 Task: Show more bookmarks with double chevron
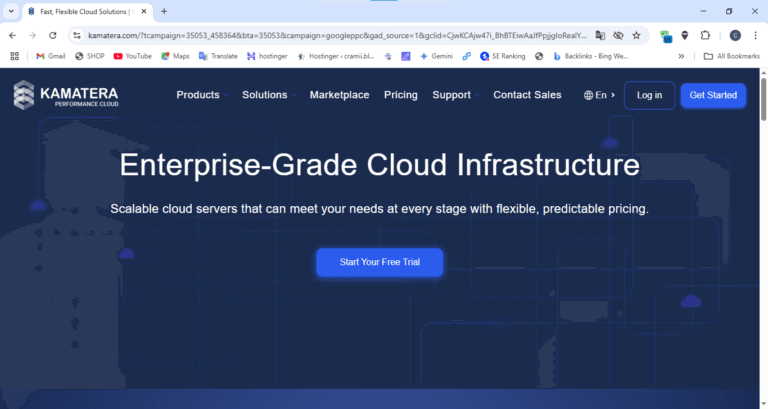(x=681, y=56)
